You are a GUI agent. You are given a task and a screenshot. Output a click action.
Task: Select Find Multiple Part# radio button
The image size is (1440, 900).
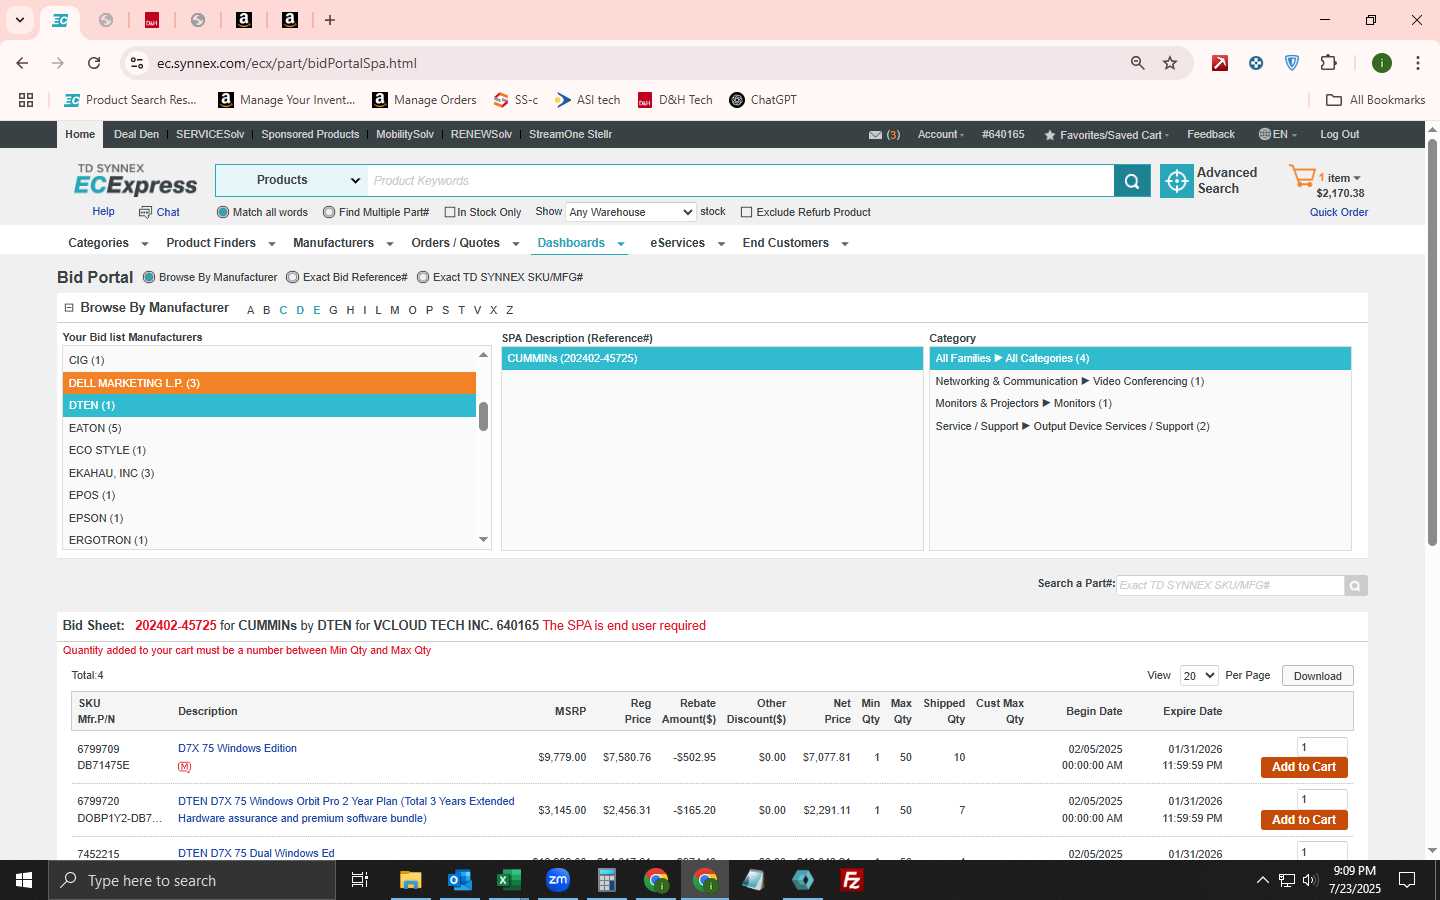click(x=329, y=212)
